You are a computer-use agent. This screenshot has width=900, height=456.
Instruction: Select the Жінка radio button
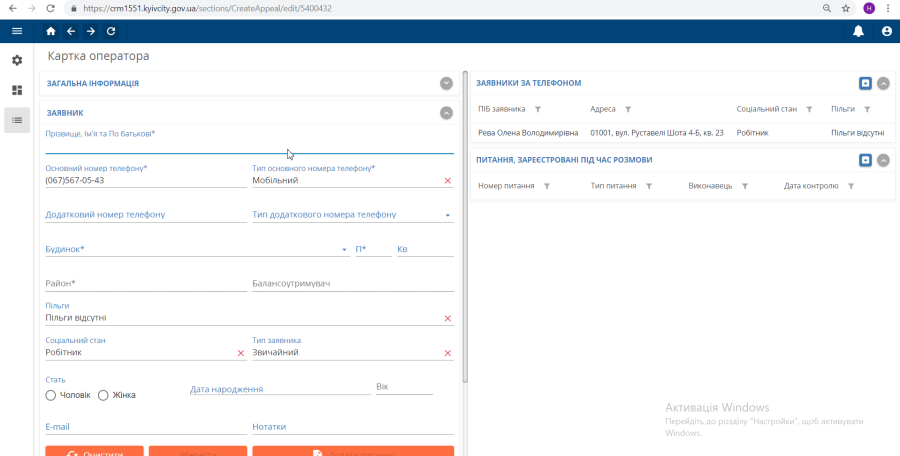pyautogui.click(x=103, y=395)
